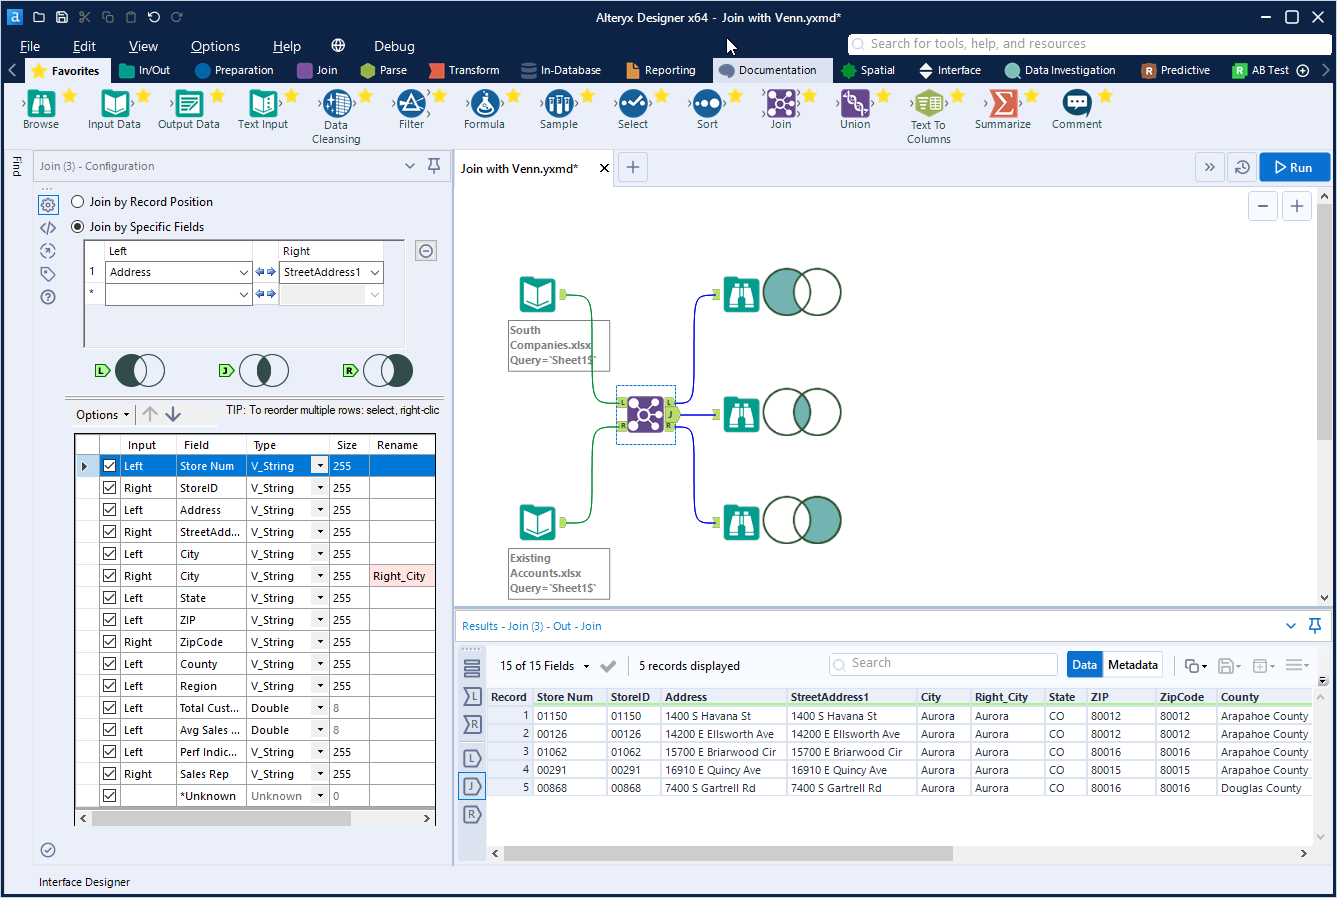The height and width of the screenshot is (898, 1337).
Task: Run the workflow
Action: tap(1294, 167)
